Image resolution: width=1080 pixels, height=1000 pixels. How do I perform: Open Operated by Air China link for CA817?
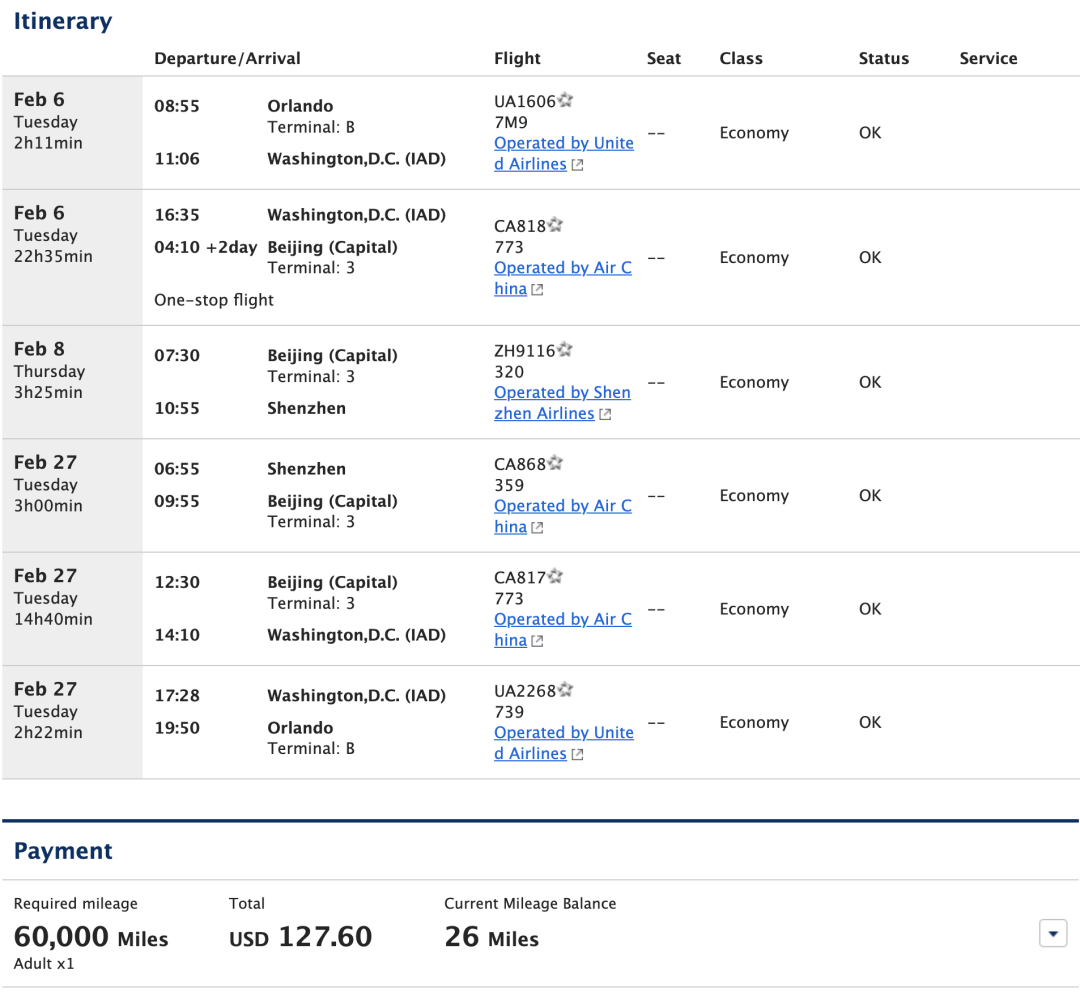coord(563,629)
